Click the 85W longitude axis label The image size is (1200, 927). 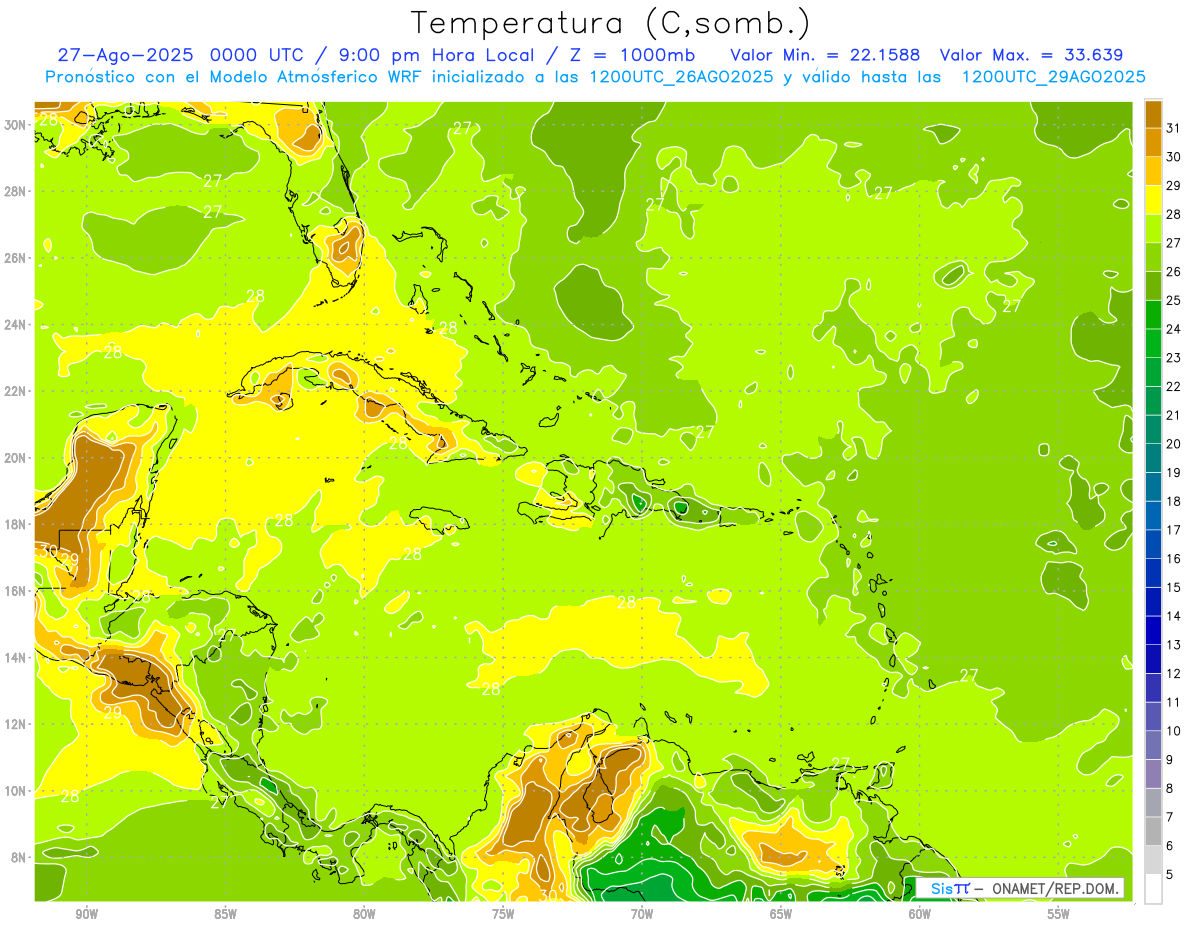coord(225,914)
